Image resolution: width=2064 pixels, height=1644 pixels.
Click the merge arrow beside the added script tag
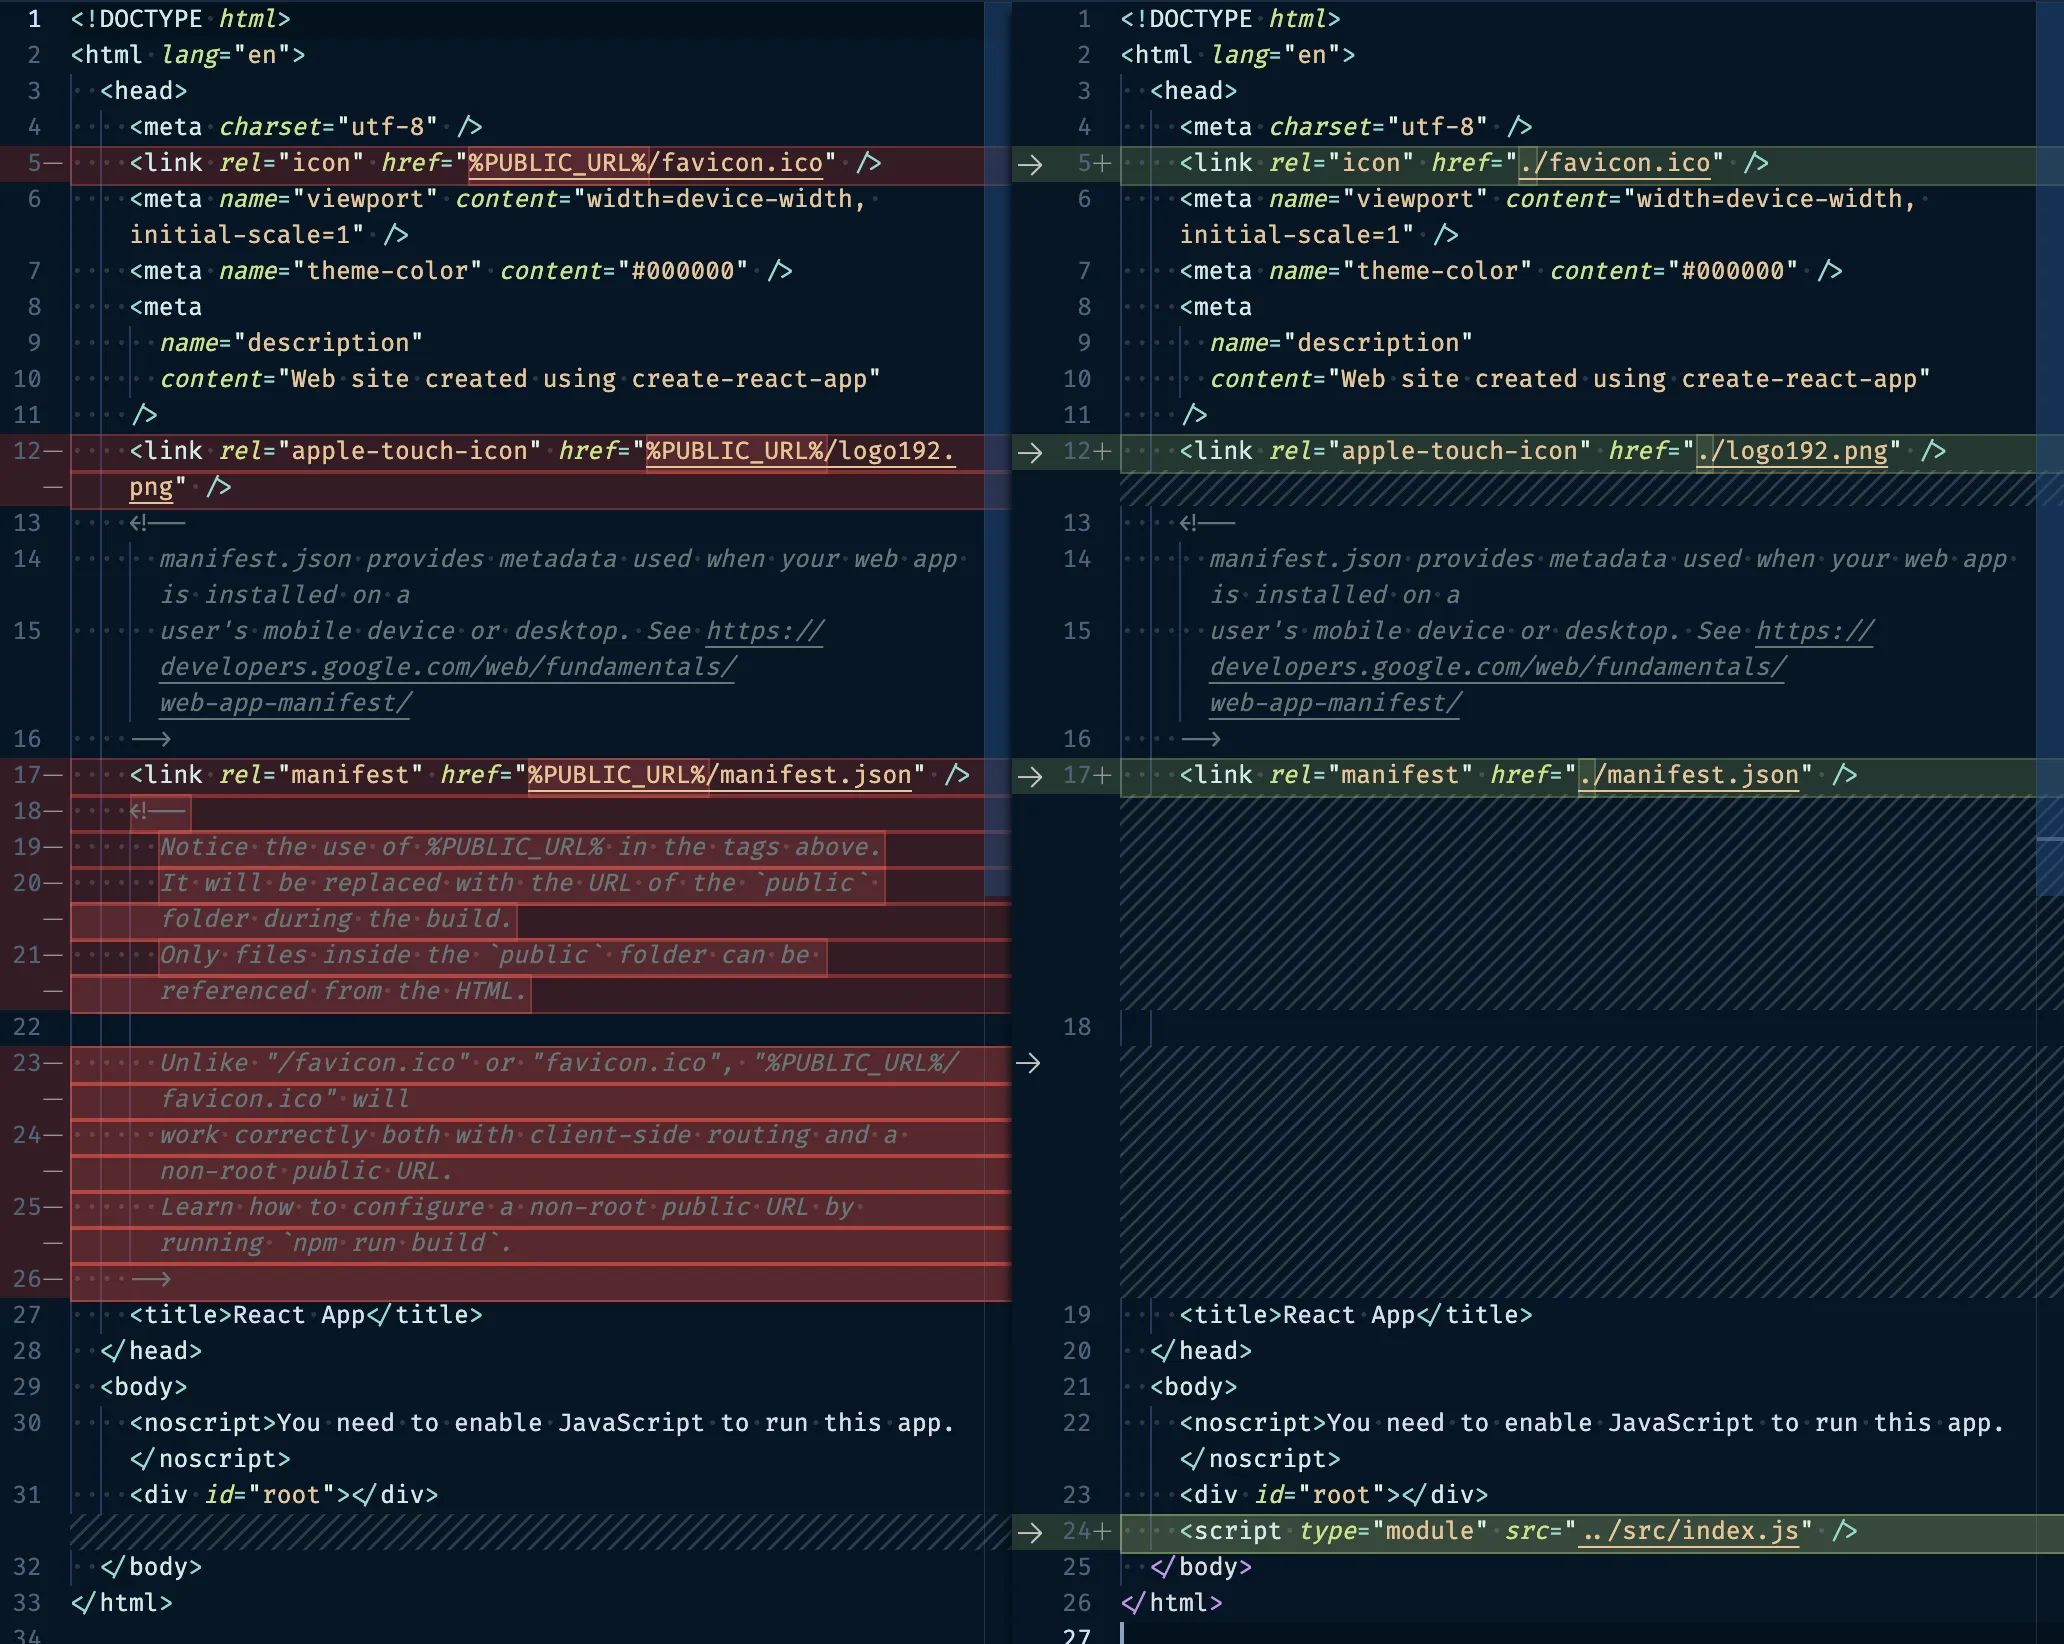(1031, 1531)
